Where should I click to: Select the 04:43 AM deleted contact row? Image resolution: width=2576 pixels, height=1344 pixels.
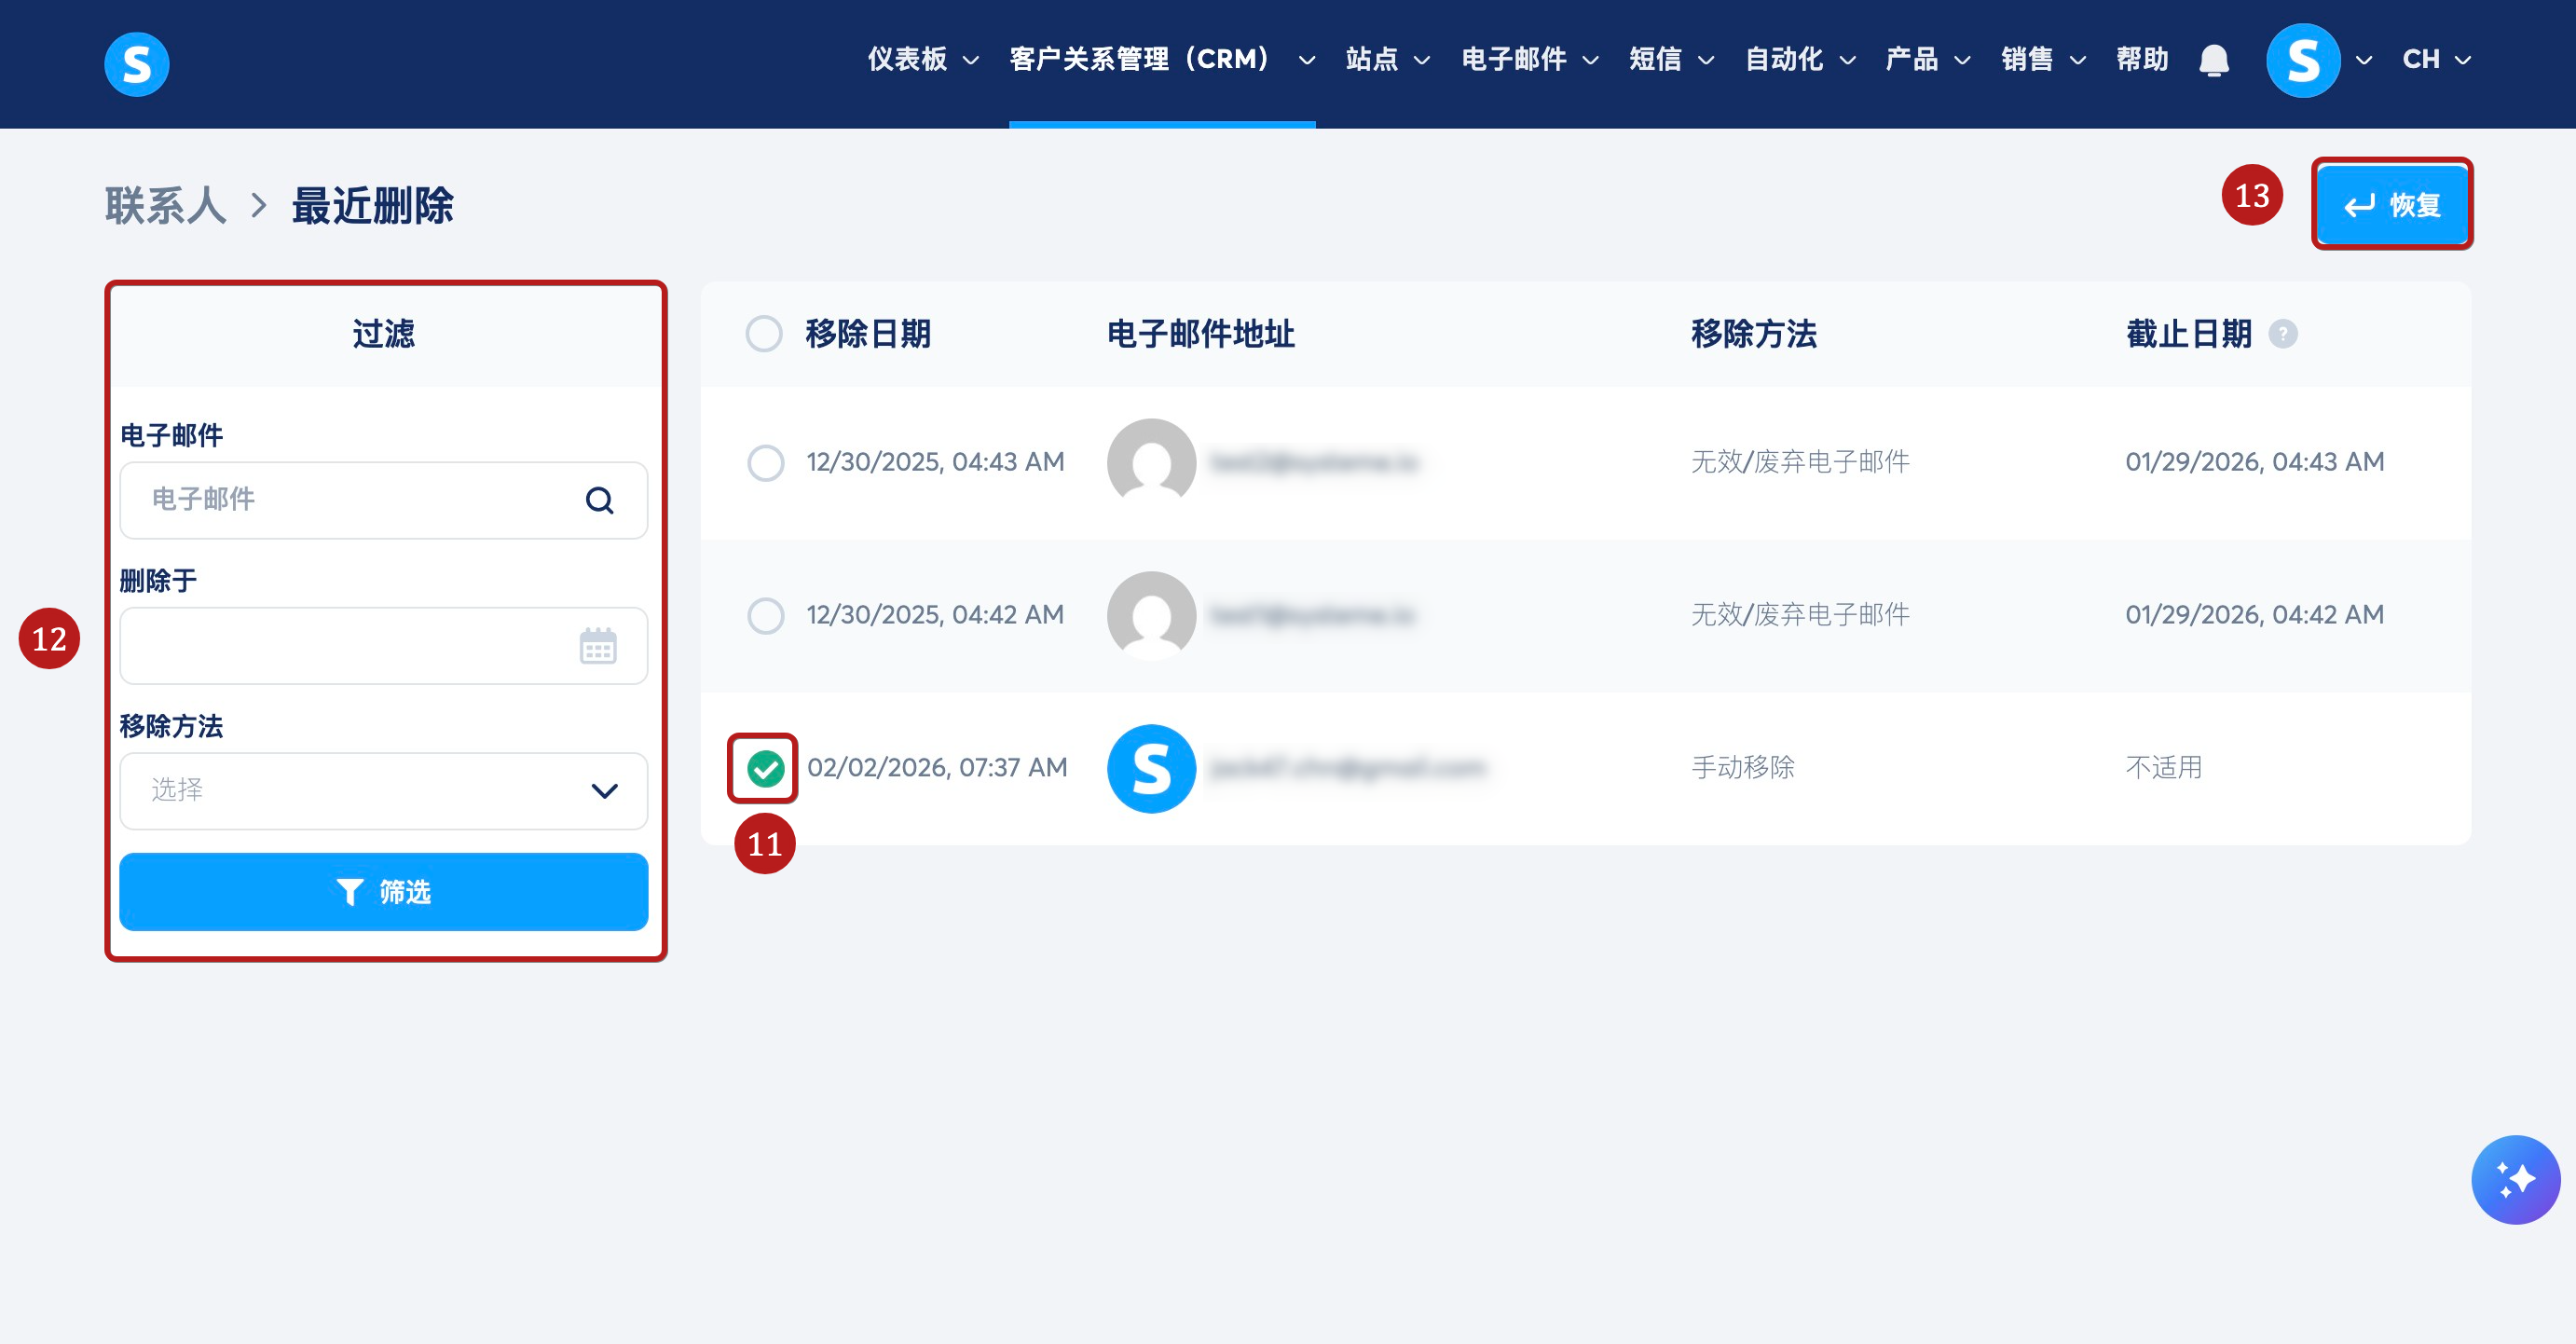tap(766, 462)
